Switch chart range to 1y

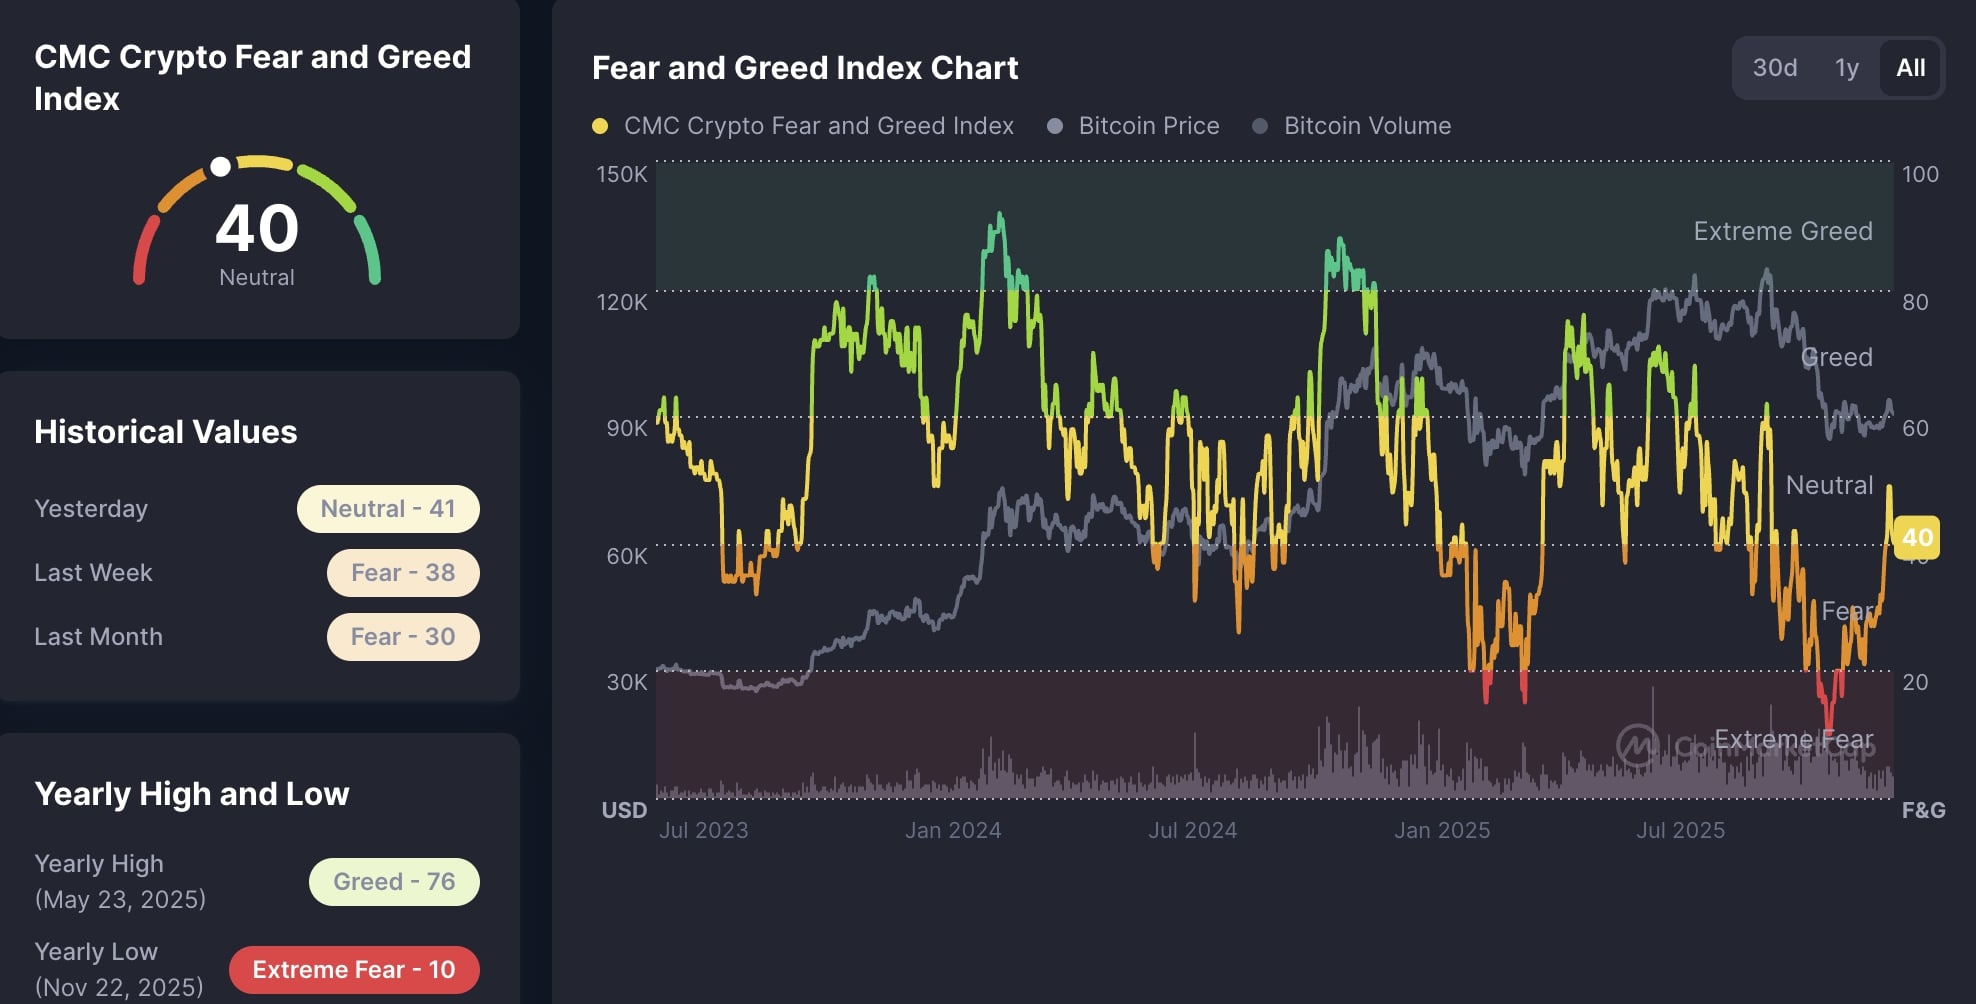(x=1846, y=68)
